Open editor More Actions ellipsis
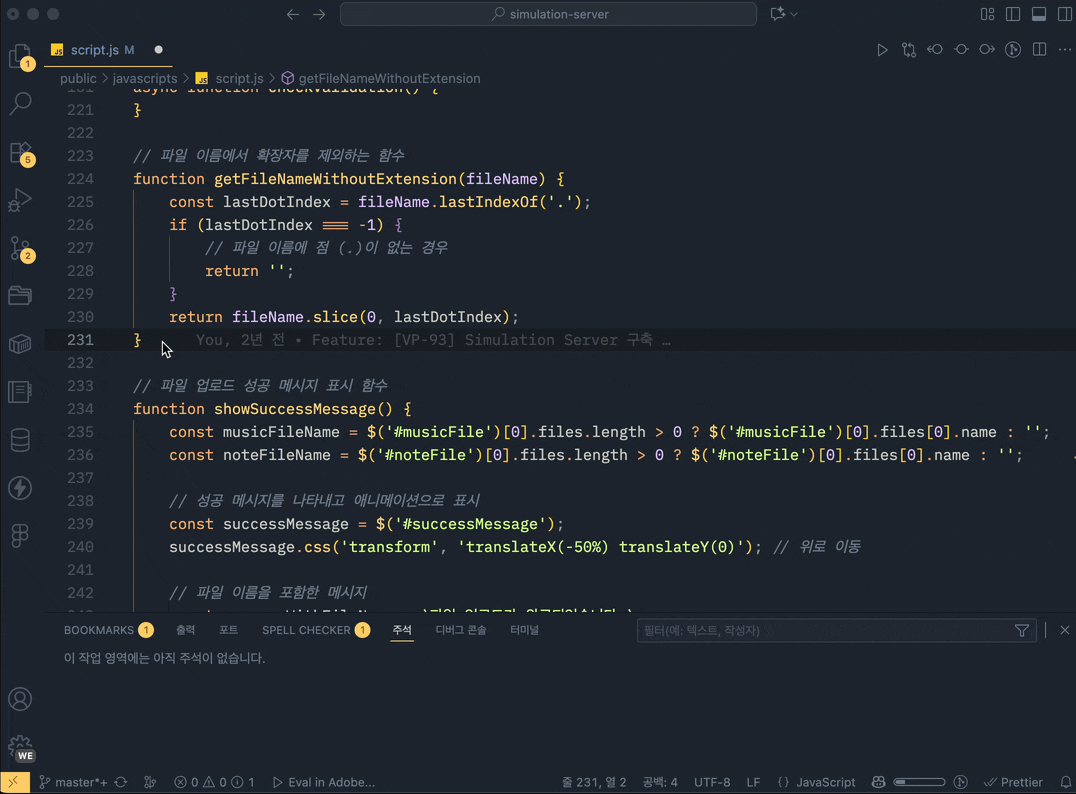 (x=1064, y=49)
